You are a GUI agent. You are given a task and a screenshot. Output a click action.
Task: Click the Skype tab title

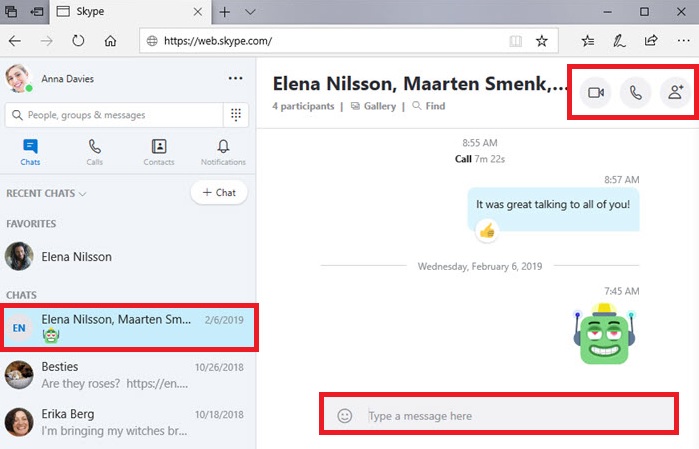(90, 12)
